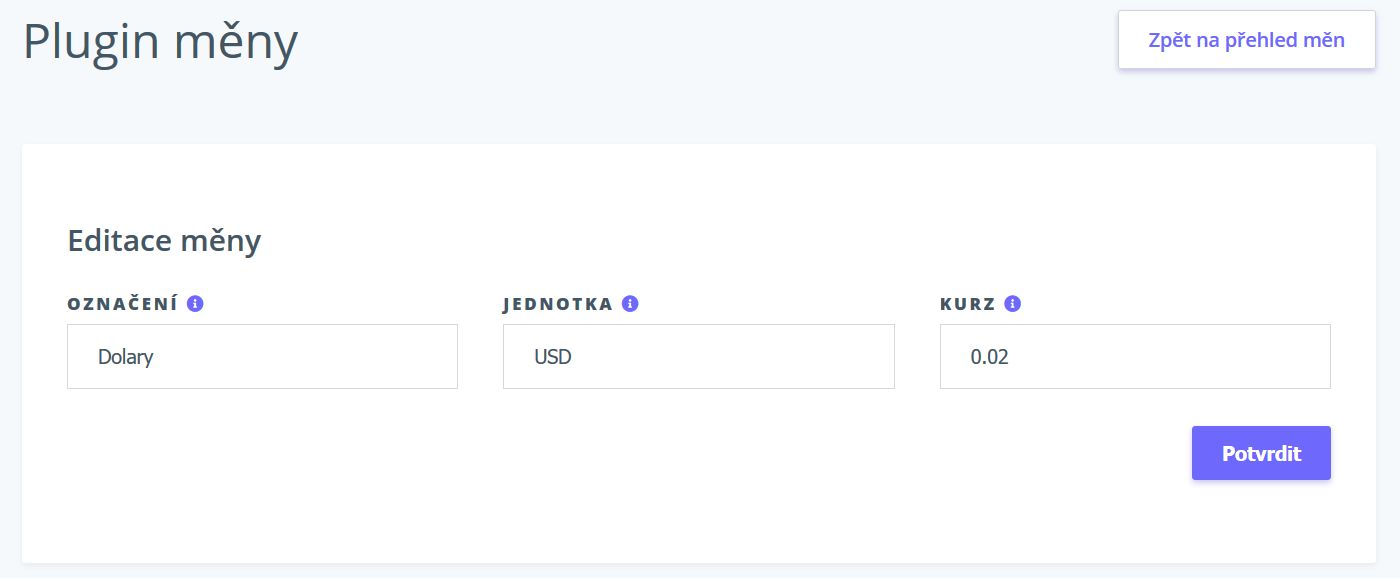This screenshot has width=1400, height=578.
Task: Focus the Označení input field
Action: 262,356
